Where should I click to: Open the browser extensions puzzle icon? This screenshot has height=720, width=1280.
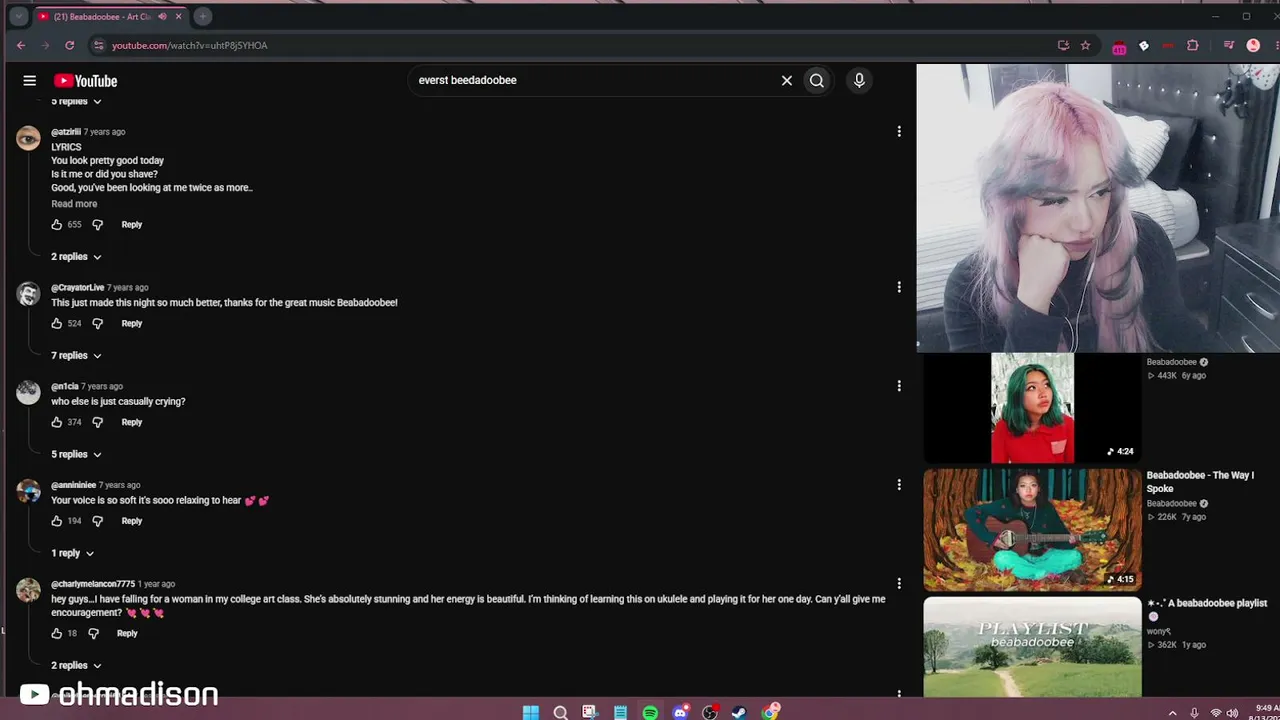point(1193,45)
